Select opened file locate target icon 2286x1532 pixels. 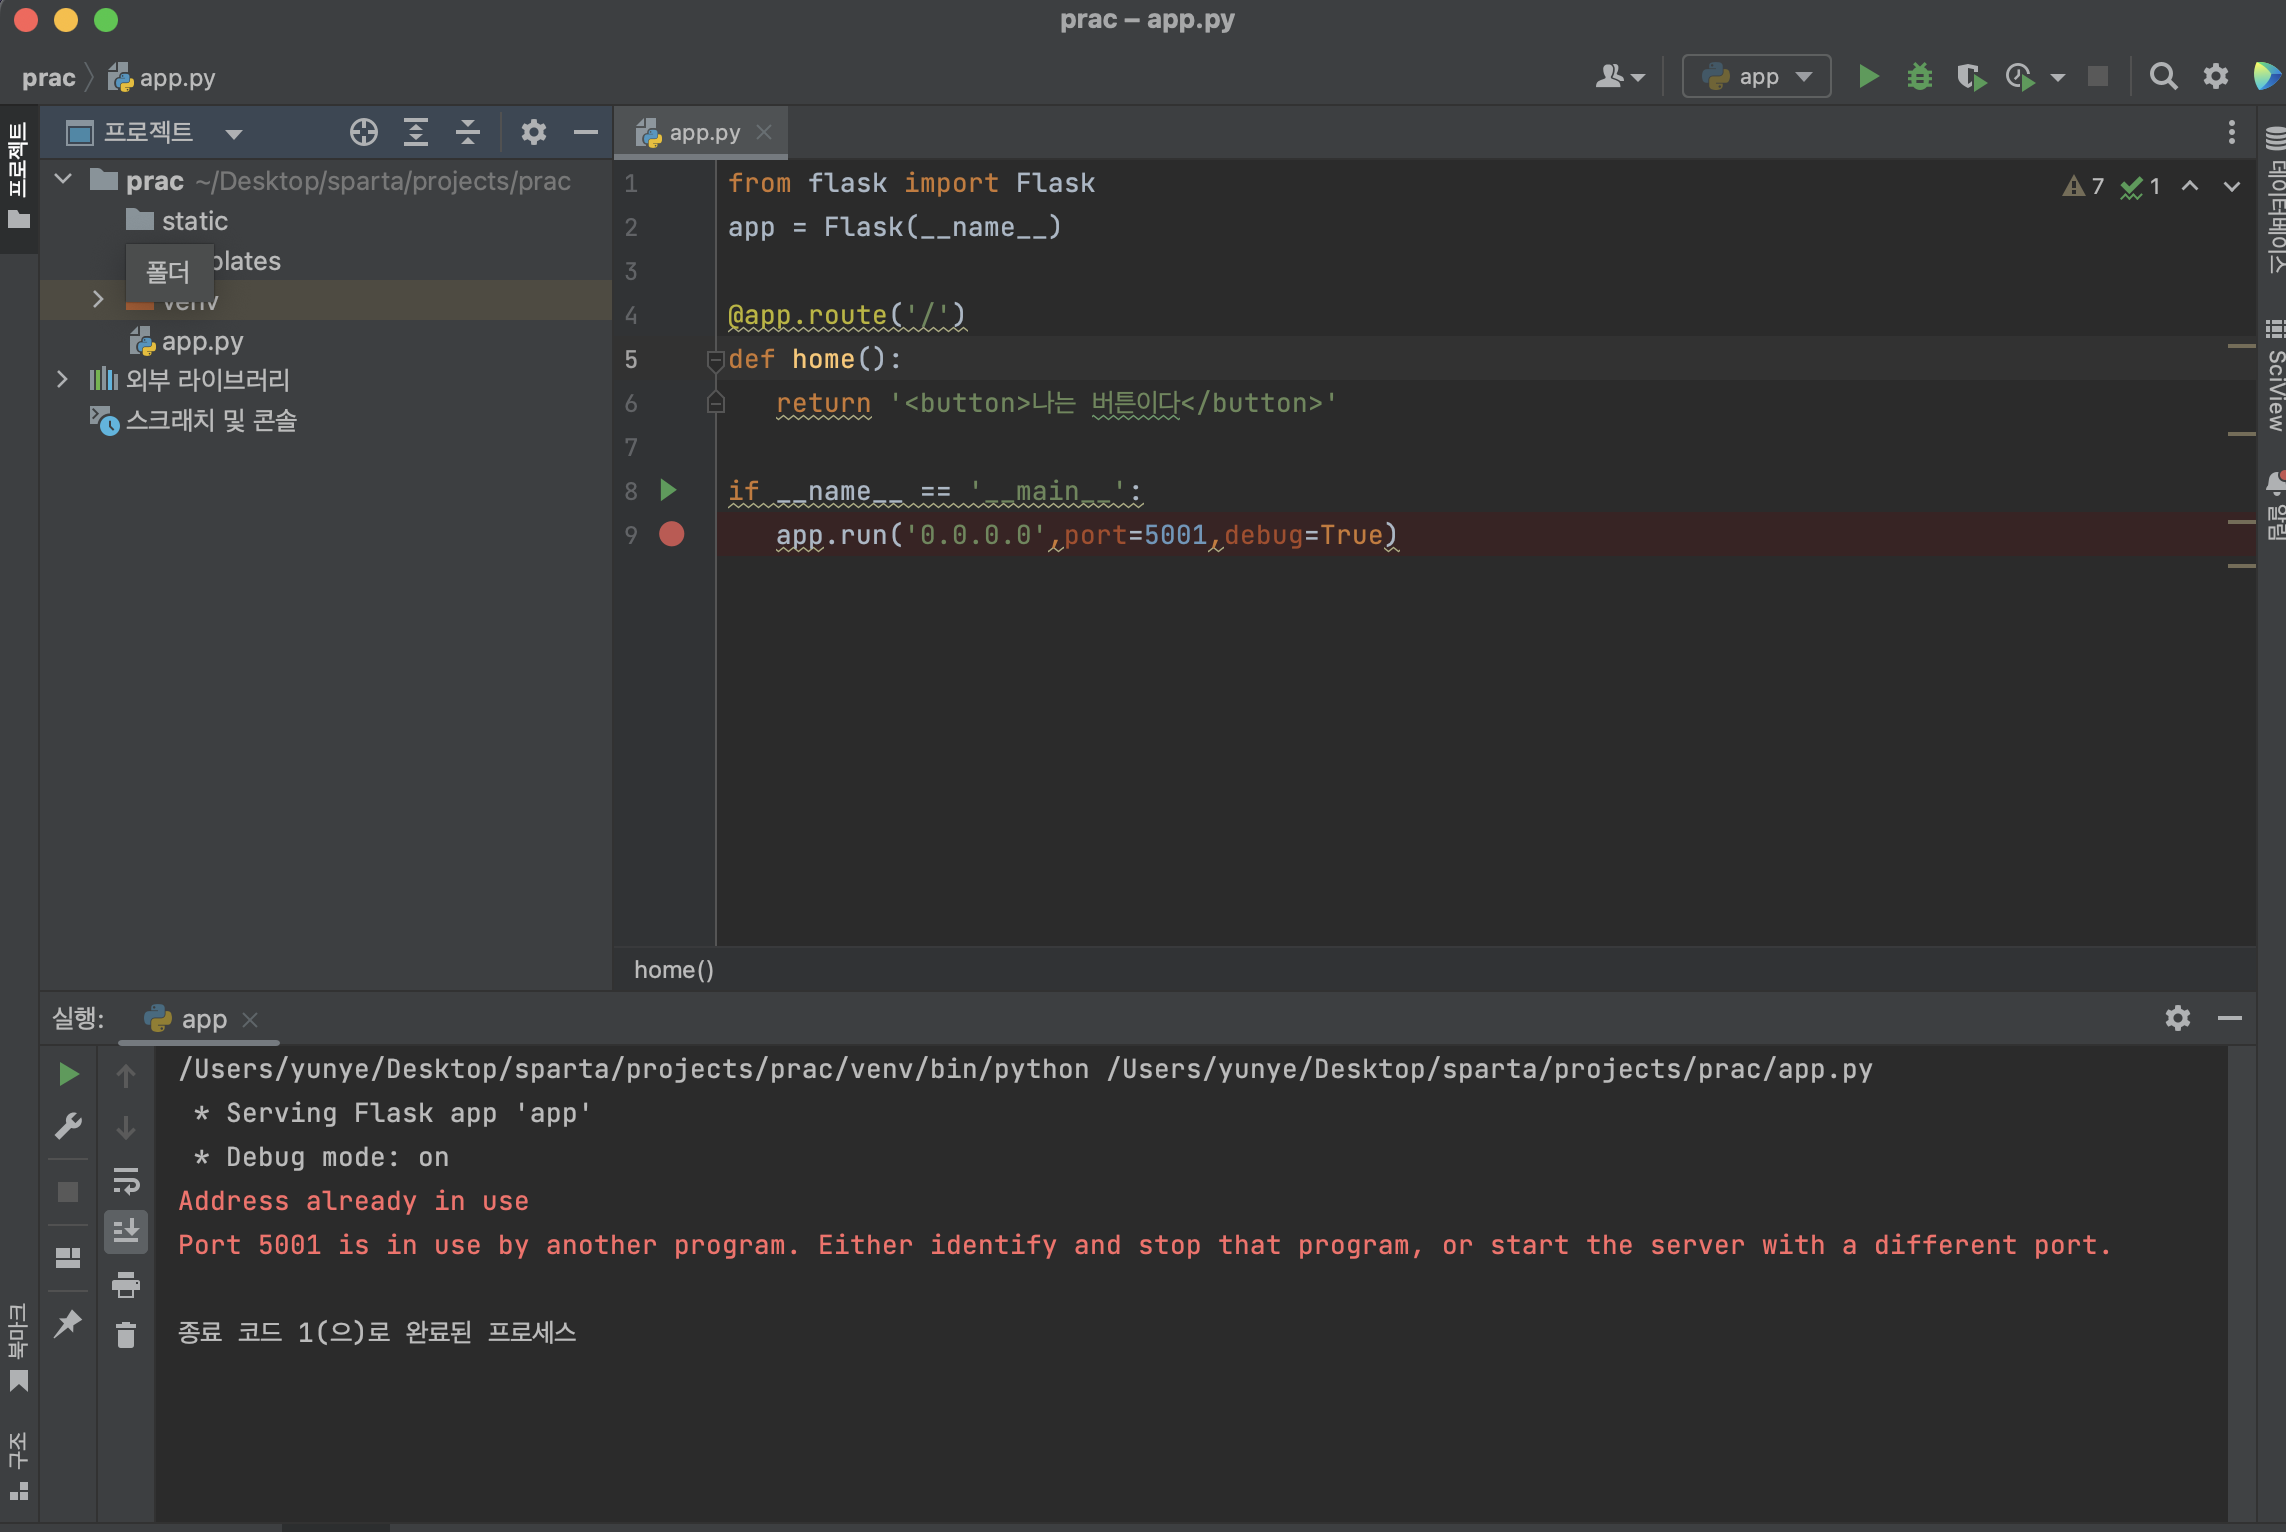364,132
